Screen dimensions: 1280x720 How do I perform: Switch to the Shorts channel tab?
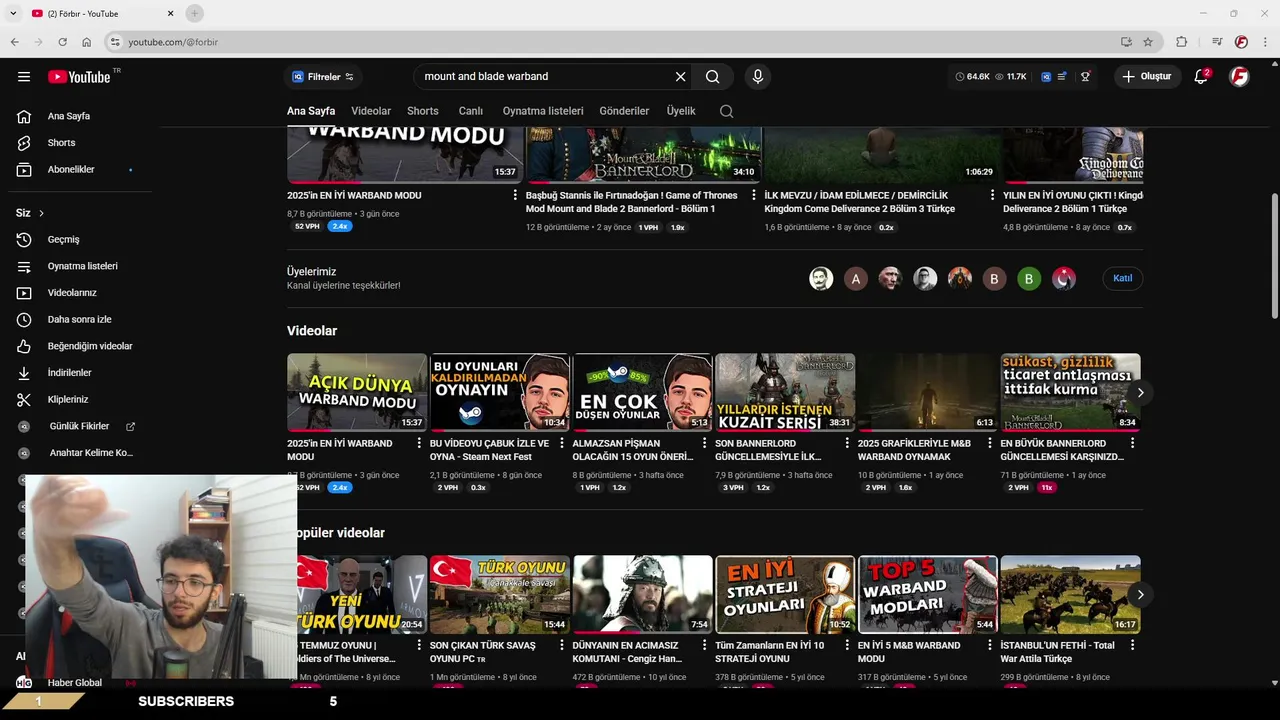point(422,111)
